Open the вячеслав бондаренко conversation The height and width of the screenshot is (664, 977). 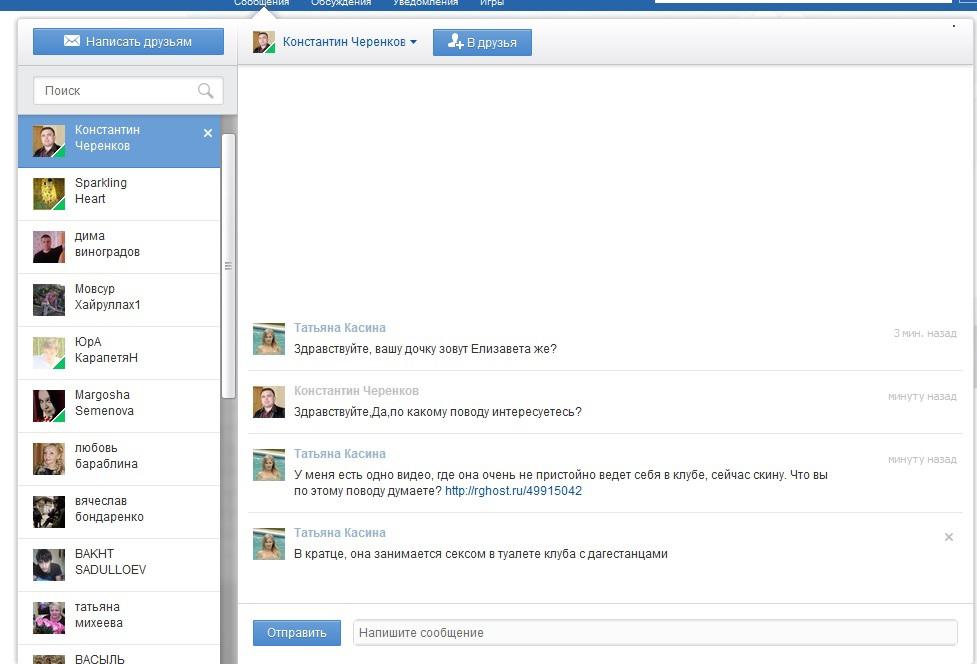tap(119, 512)
